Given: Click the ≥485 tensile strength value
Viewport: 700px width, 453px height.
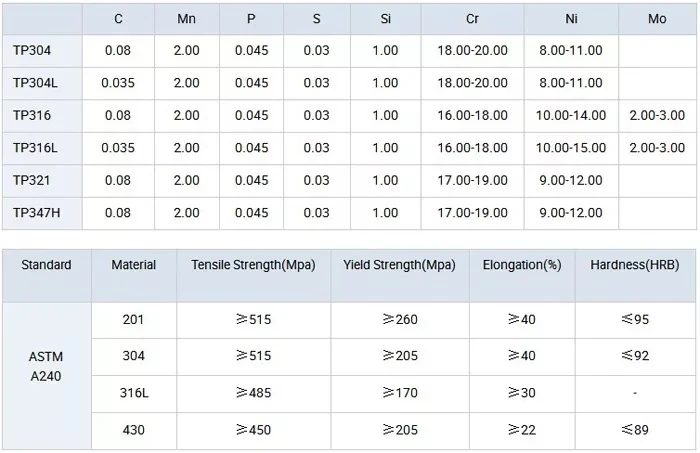Looking at the screenshot, I should [x=253, y=393].
